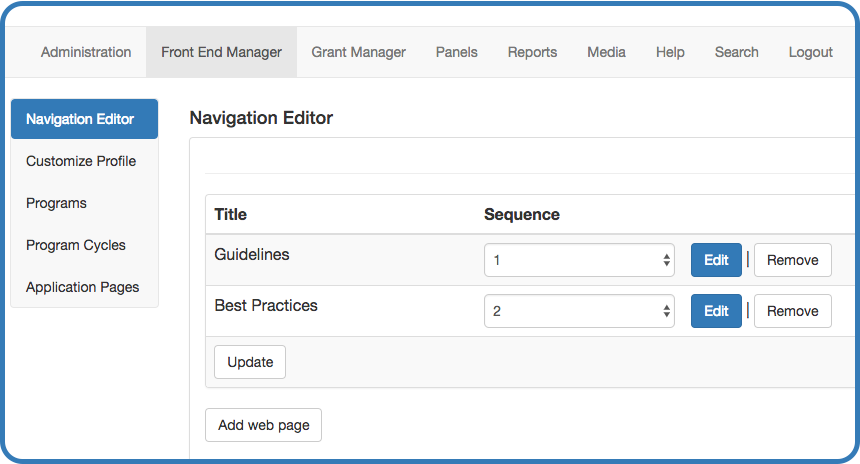Edit the Guidelines page
860x464 pixels.
[x=716, y=260]
